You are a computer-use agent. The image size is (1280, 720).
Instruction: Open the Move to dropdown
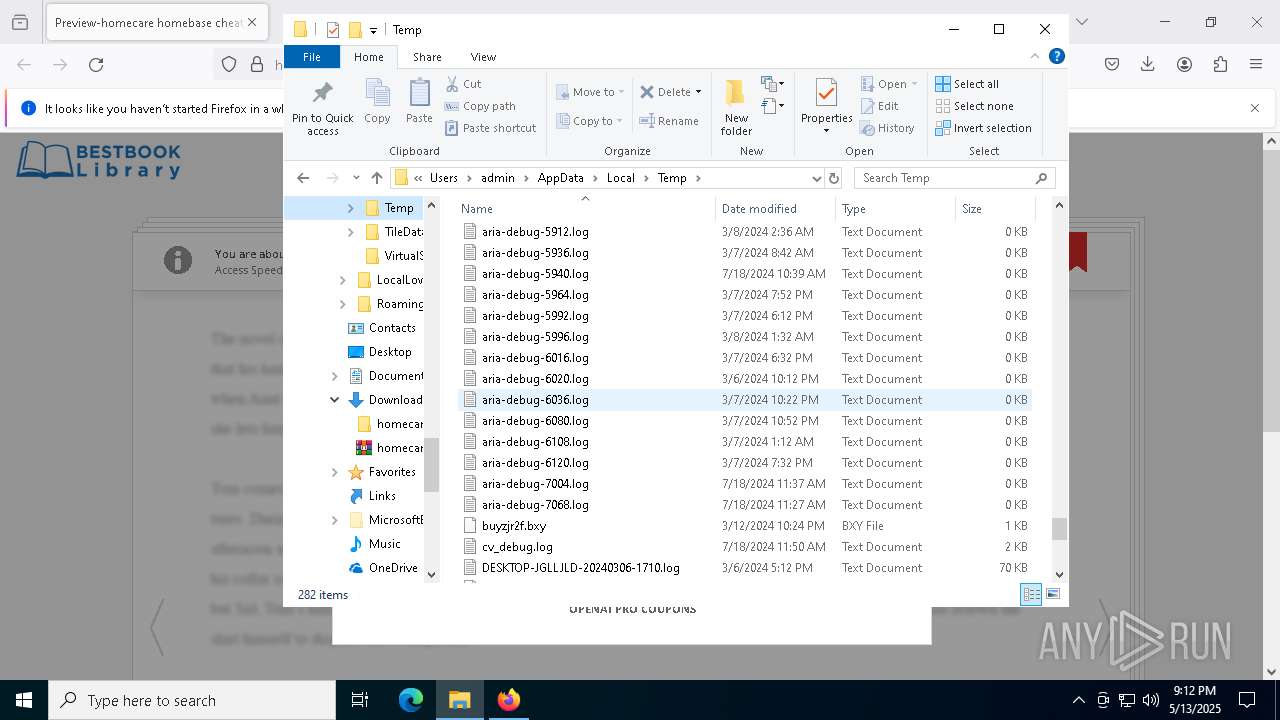(590, 92)
